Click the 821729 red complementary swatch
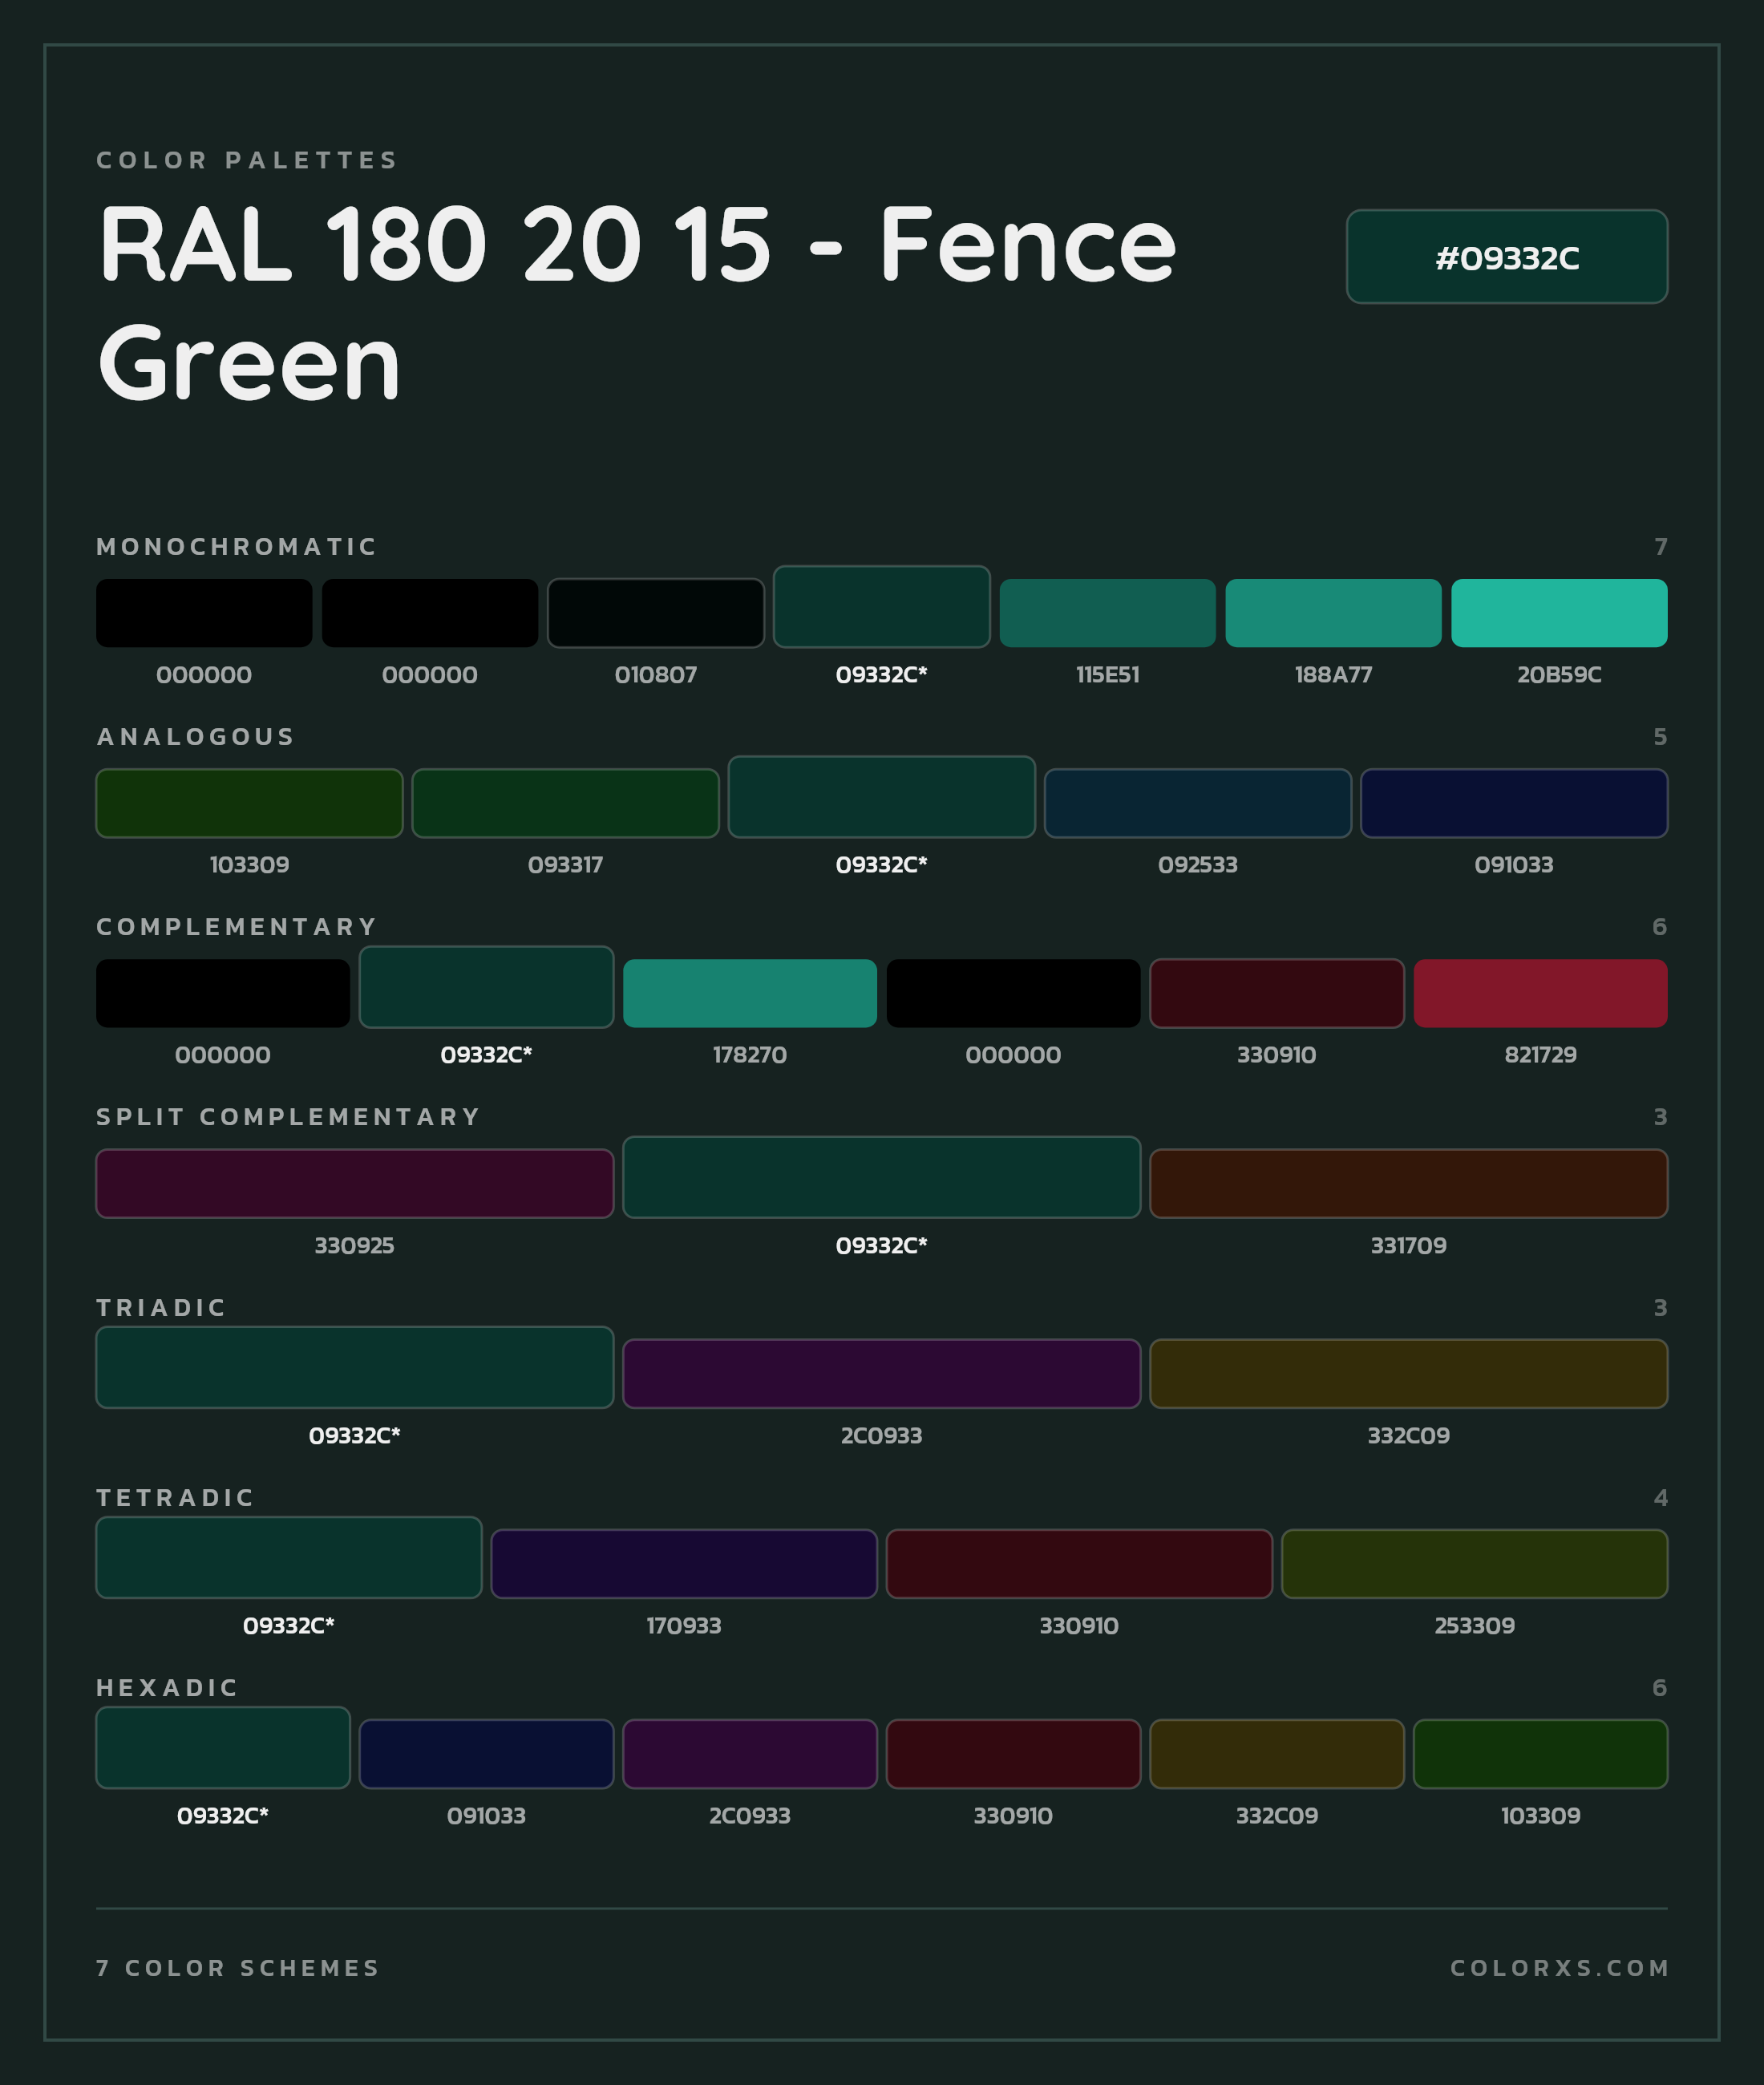Image resolution: width=1764 pixels, height=2085 pixels. [1540, 993]
